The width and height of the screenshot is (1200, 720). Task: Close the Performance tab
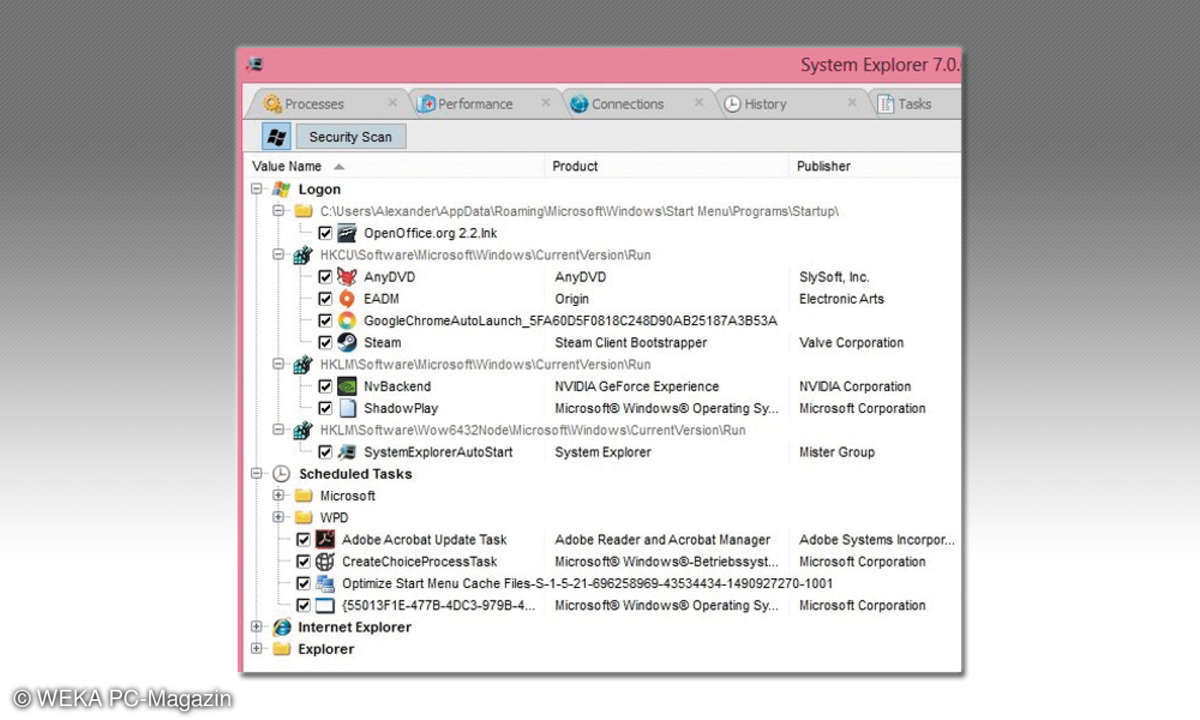coord(546,102)
